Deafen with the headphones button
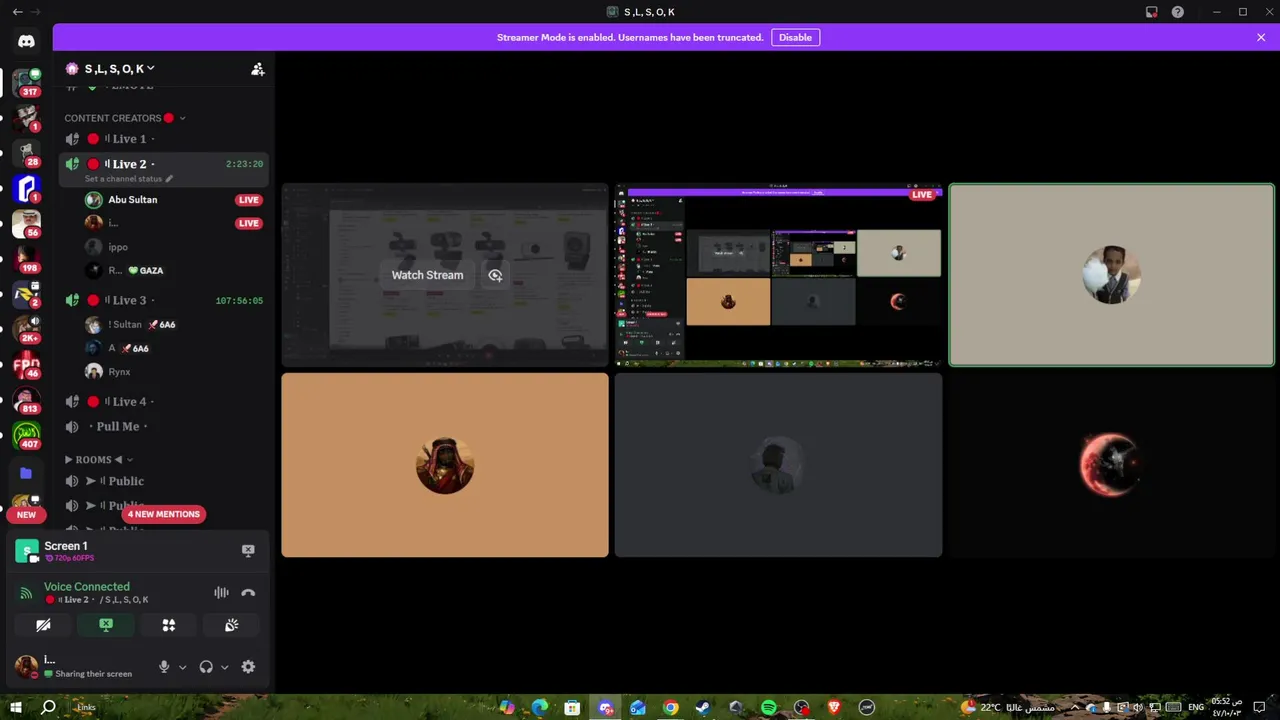The width and height of the screenshot is (1280, 720). pos(206,667)
